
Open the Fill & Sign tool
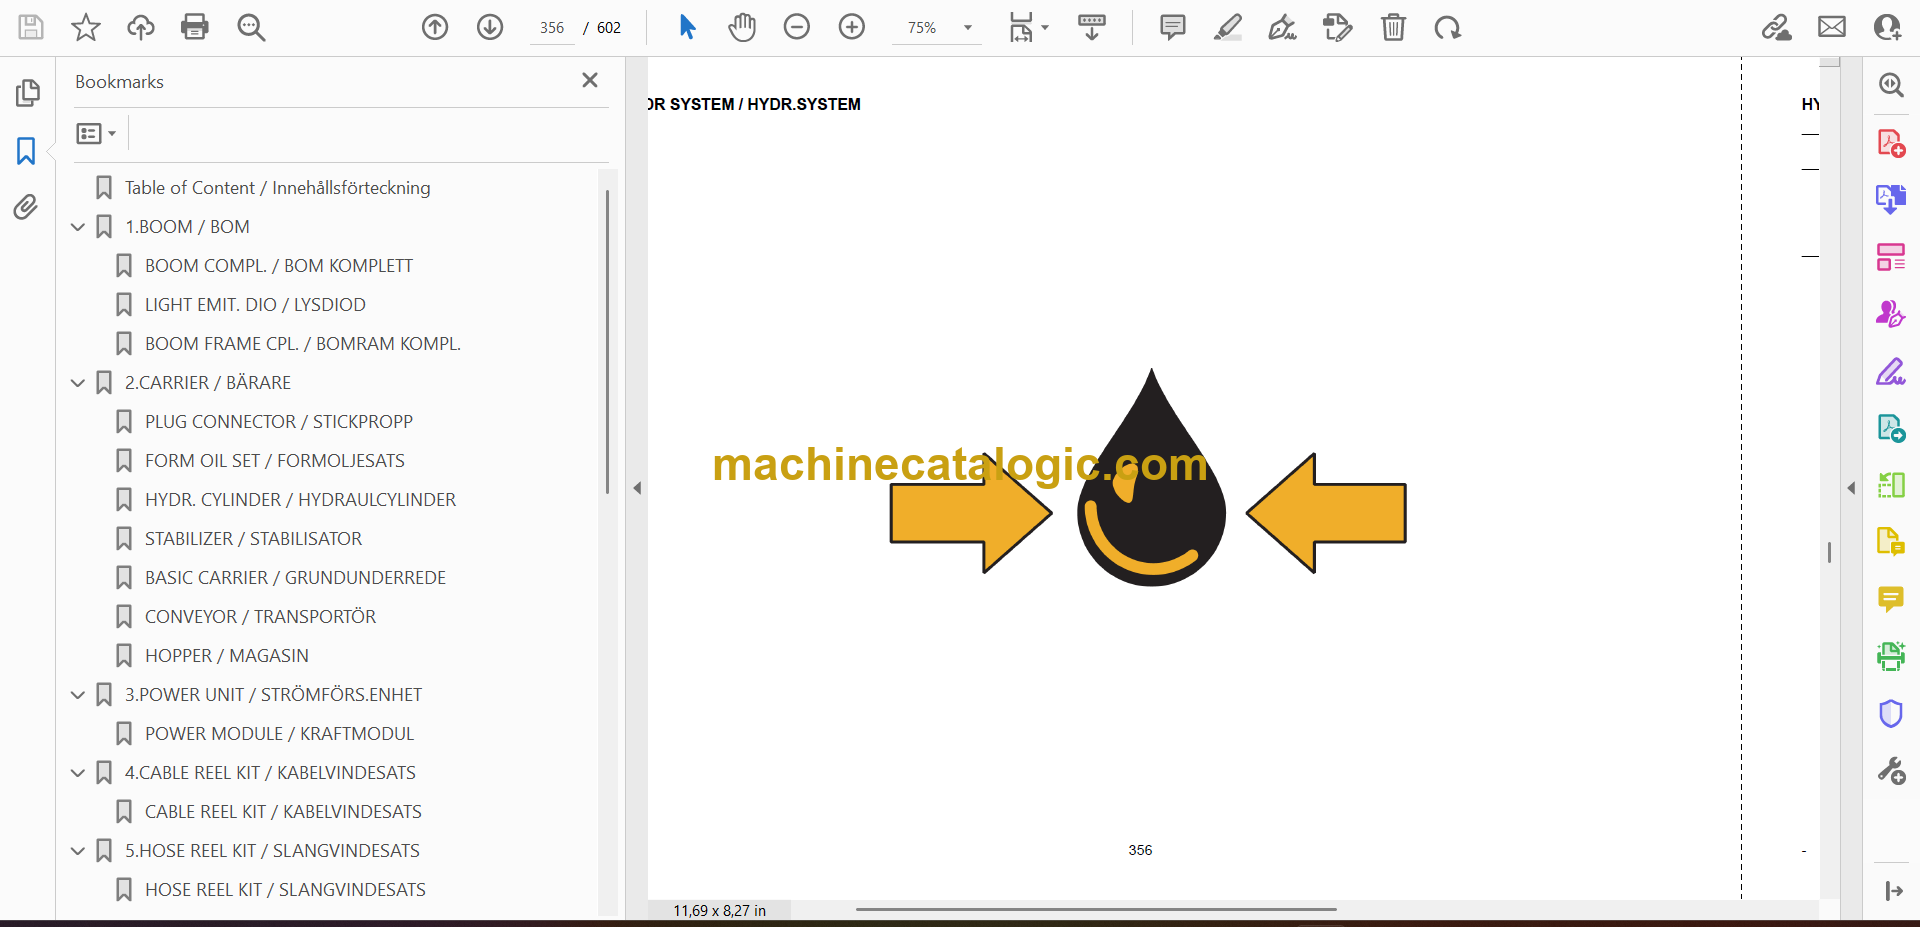1891,371
